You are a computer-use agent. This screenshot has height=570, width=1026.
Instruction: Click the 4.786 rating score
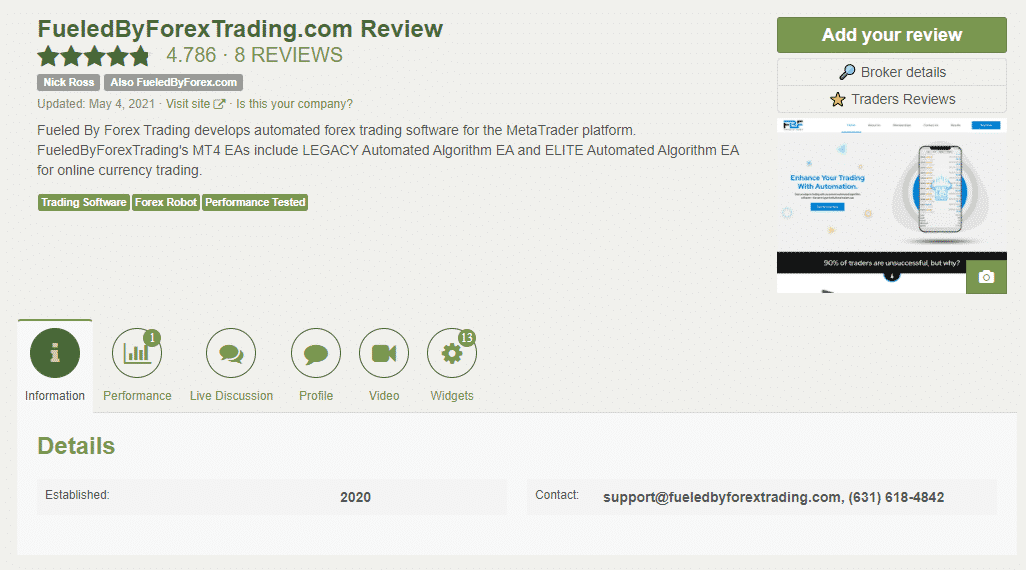[x=191, y=55]
